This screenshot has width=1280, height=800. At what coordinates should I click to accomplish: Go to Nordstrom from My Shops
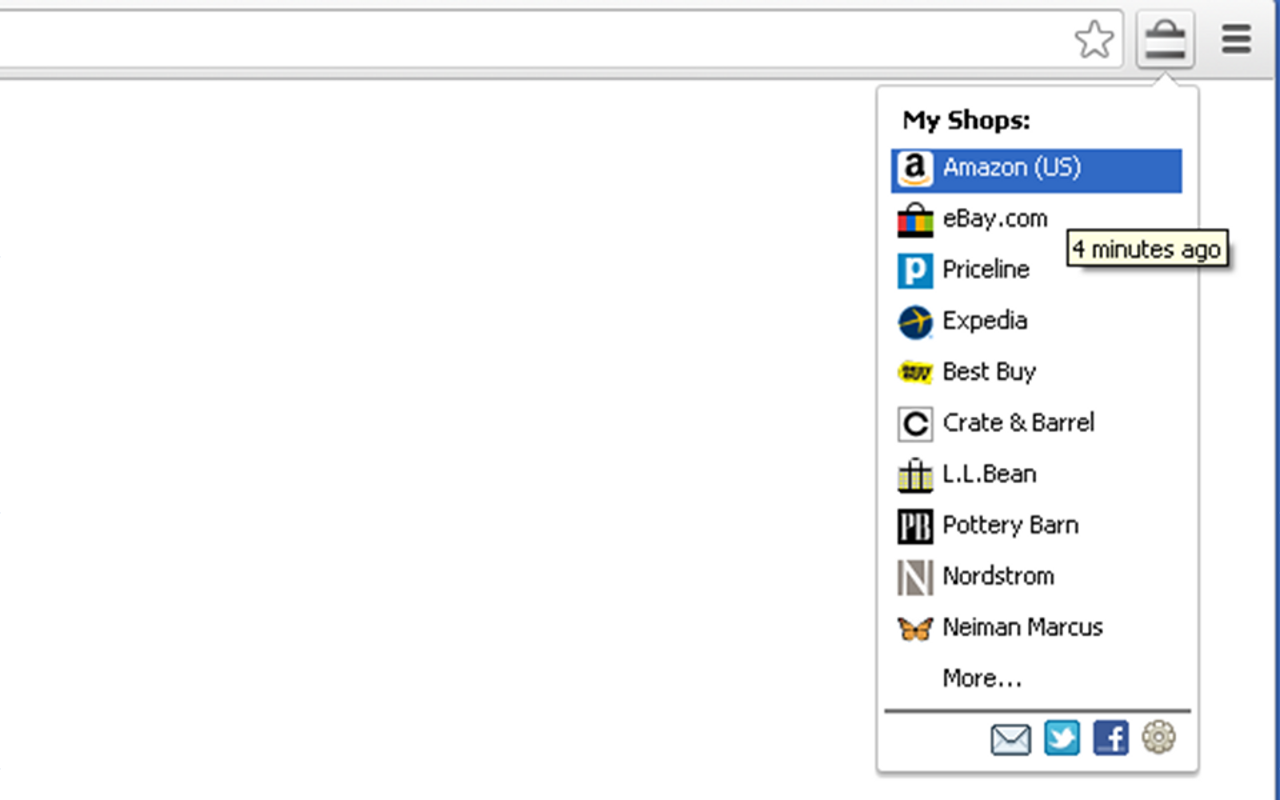point(998,576)
